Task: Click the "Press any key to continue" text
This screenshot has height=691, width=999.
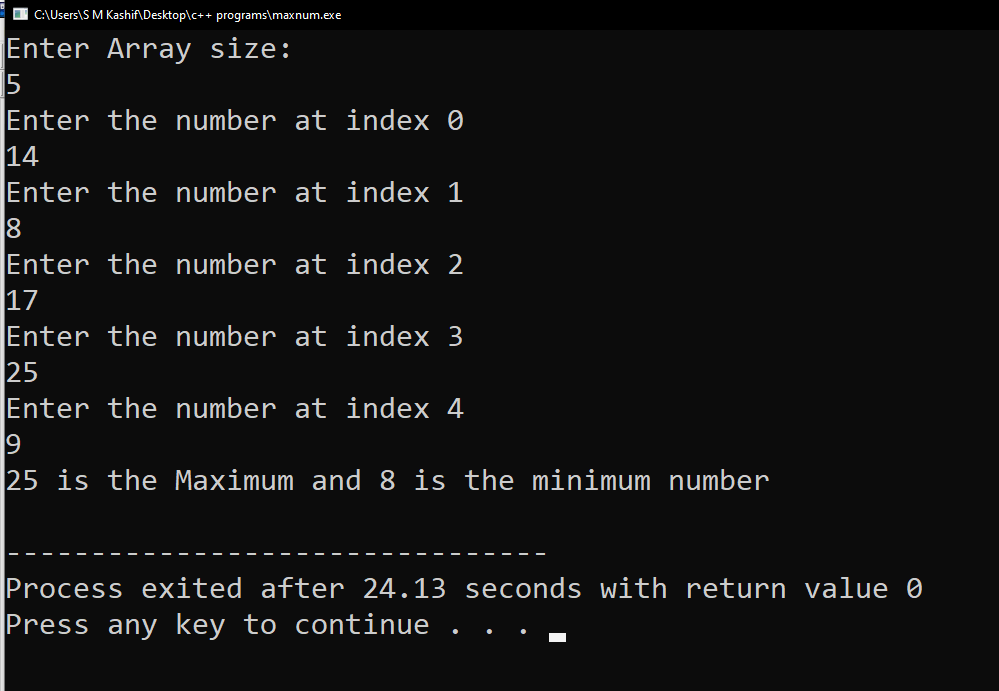Action: coord(217,625)
